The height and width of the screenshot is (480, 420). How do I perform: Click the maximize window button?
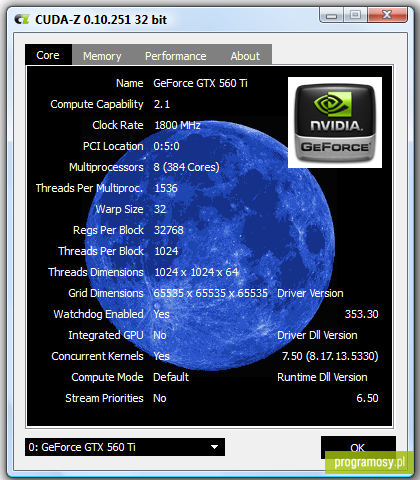point(355,15)
